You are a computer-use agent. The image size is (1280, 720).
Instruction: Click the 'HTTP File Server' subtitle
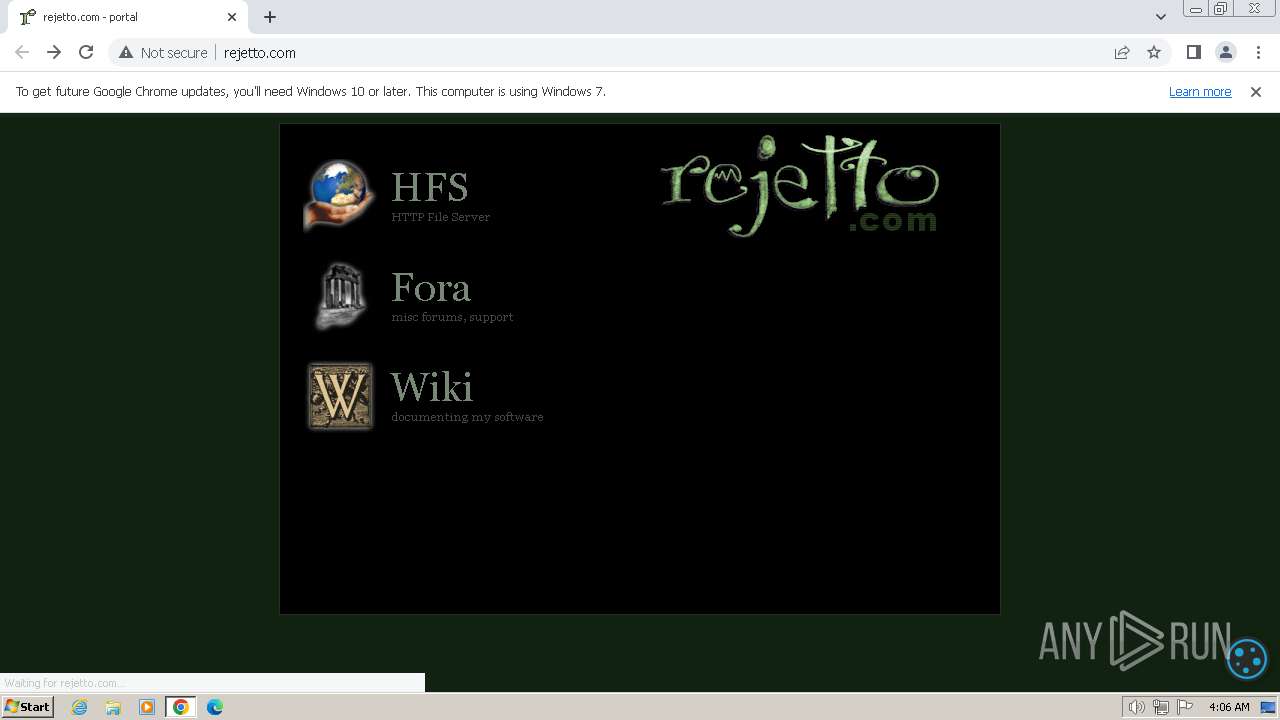(x=441, y=217)
